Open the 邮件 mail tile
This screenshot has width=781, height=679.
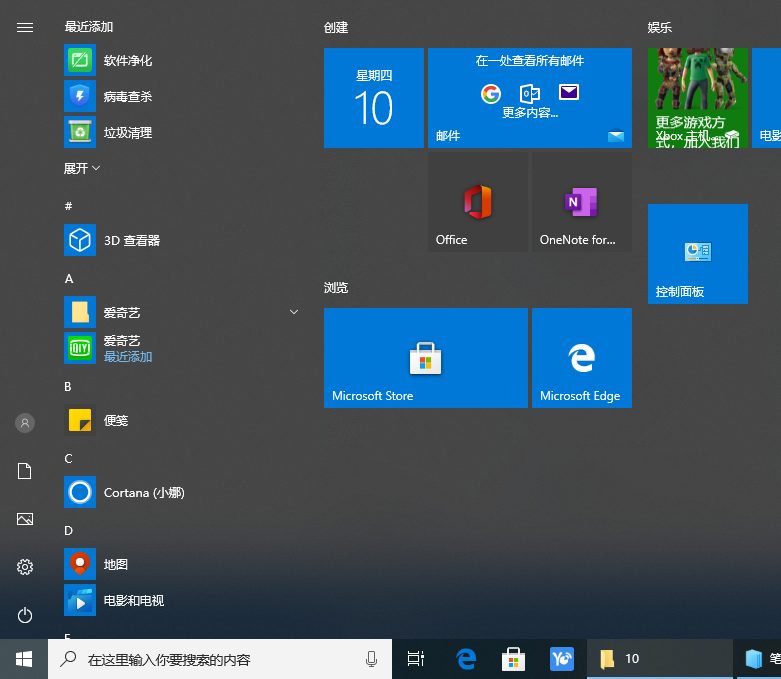pyautogui.click(x=529, y=98)
